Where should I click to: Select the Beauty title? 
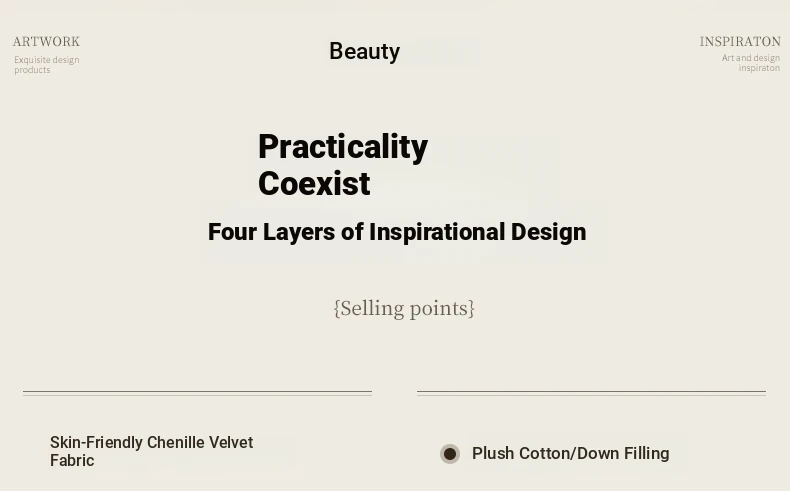click(x=365, y=51)
